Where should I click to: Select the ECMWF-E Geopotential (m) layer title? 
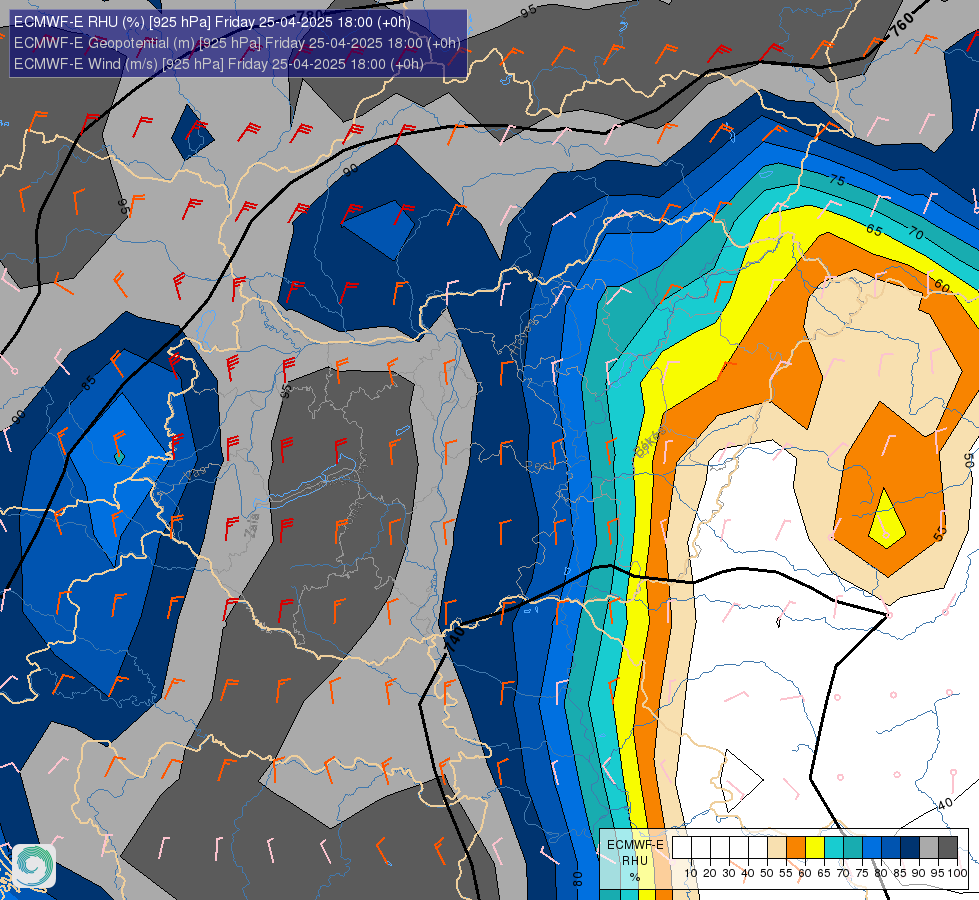pyautogui.click(x=237, y=43)
